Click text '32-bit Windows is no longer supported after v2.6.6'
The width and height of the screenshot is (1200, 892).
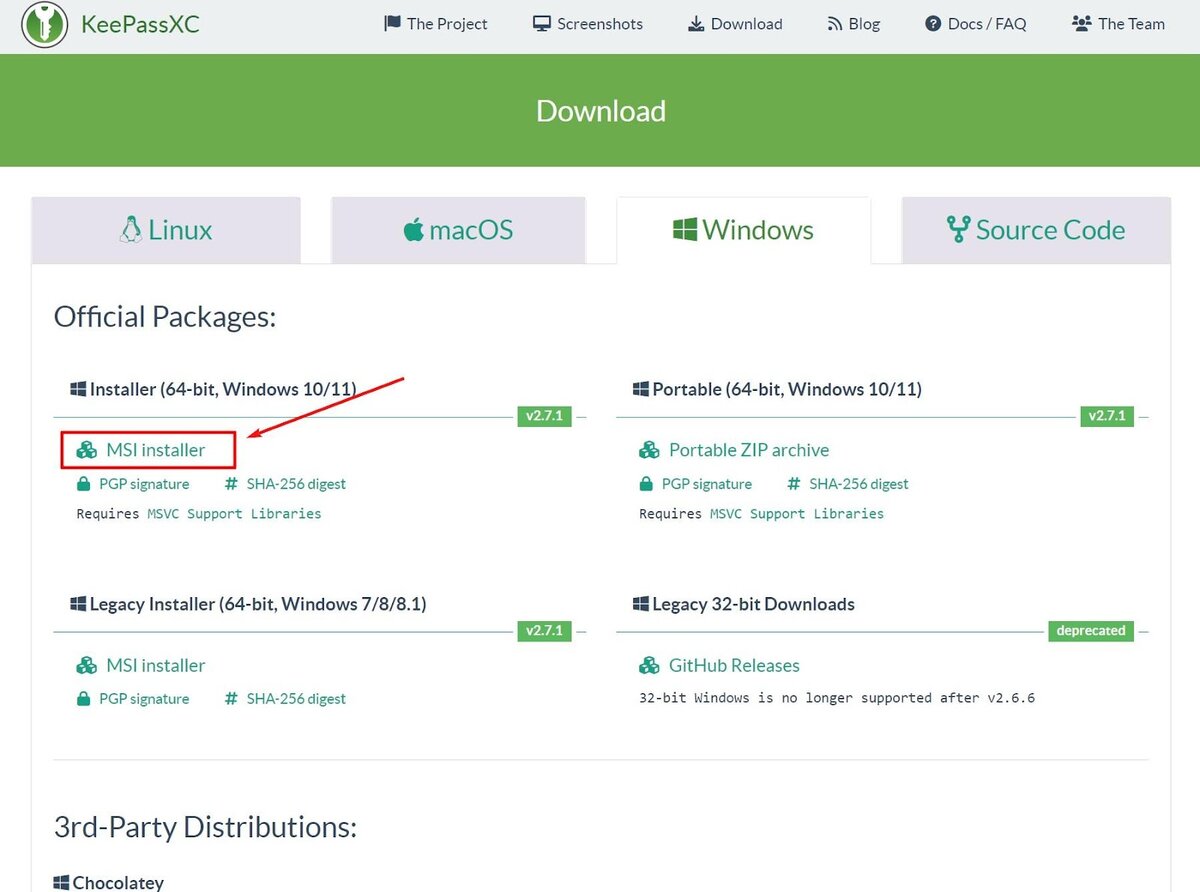tap(837, 698)
